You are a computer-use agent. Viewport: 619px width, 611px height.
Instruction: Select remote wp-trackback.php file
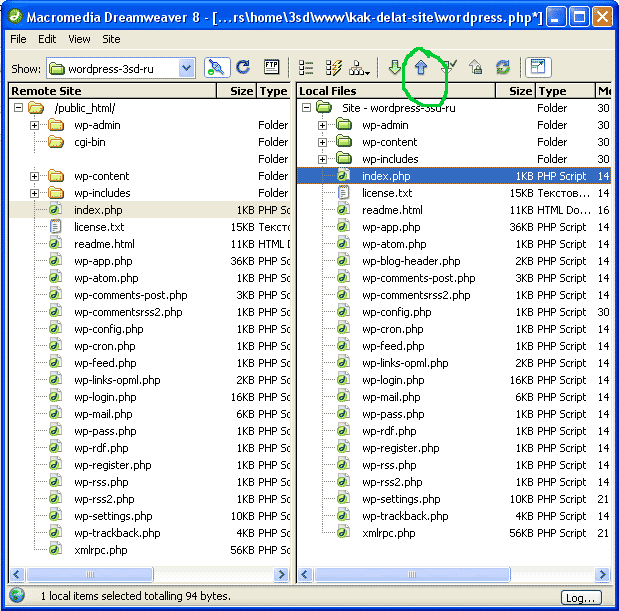click(x=117, y=533)
